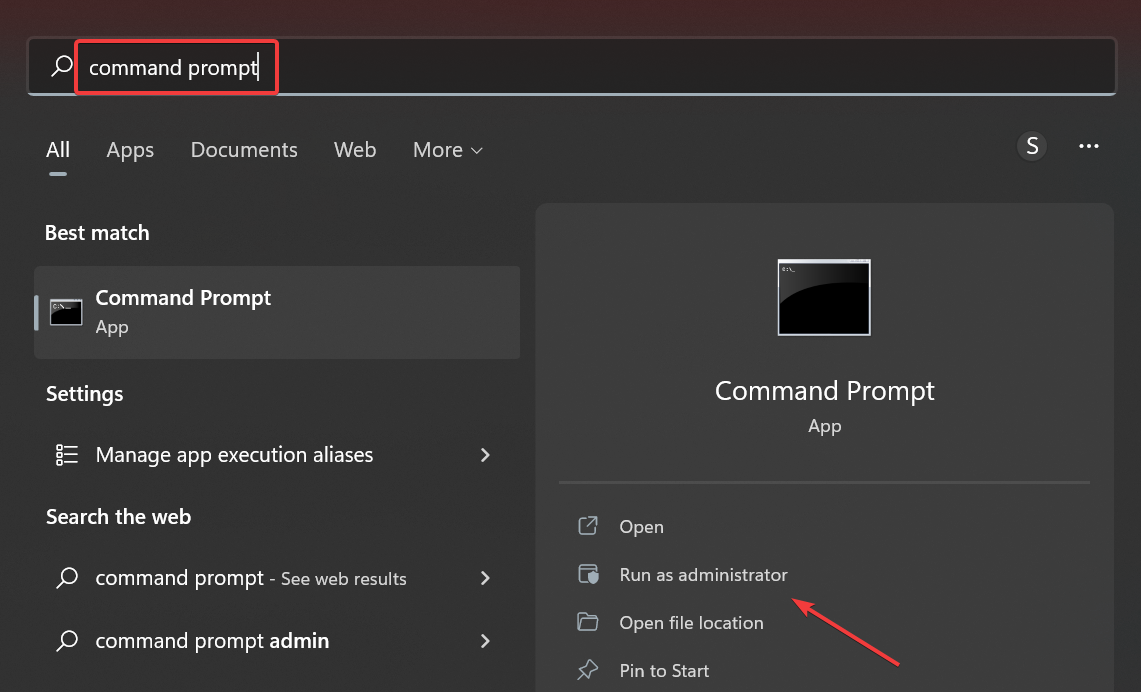Click the search magnifier icon in search box
This screenshot has width=1141, height=692.
(x=62, y=67)
